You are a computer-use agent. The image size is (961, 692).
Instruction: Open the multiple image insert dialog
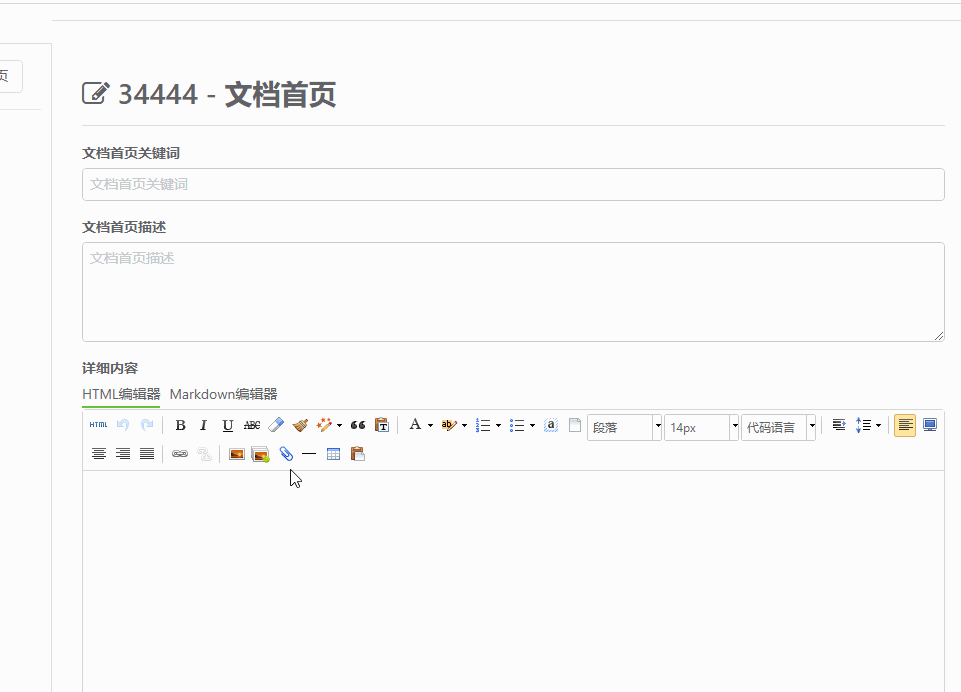pyautogui.click(x=260, y=454)
